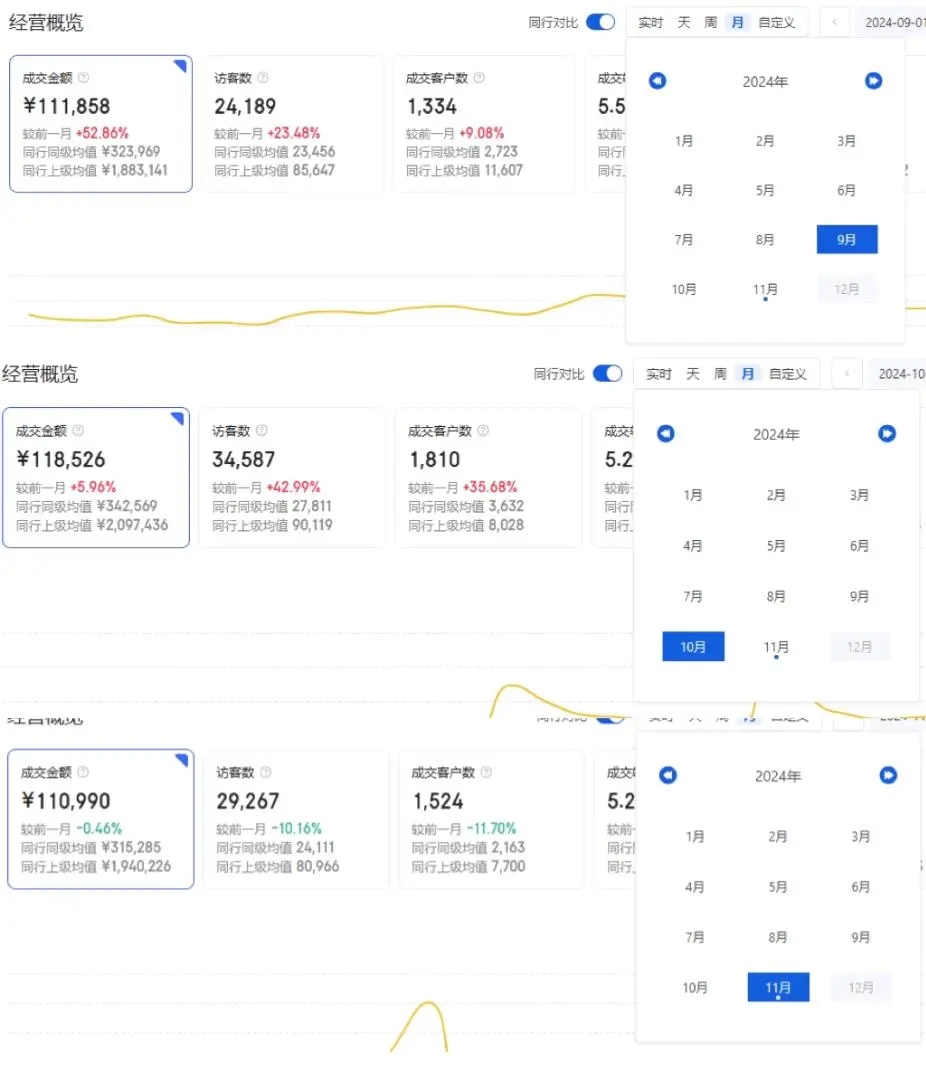This screenshot has width=926, height=1080.
Task: Select highlighted 11月 in the third calendar
Action: [x=778, y=987]
